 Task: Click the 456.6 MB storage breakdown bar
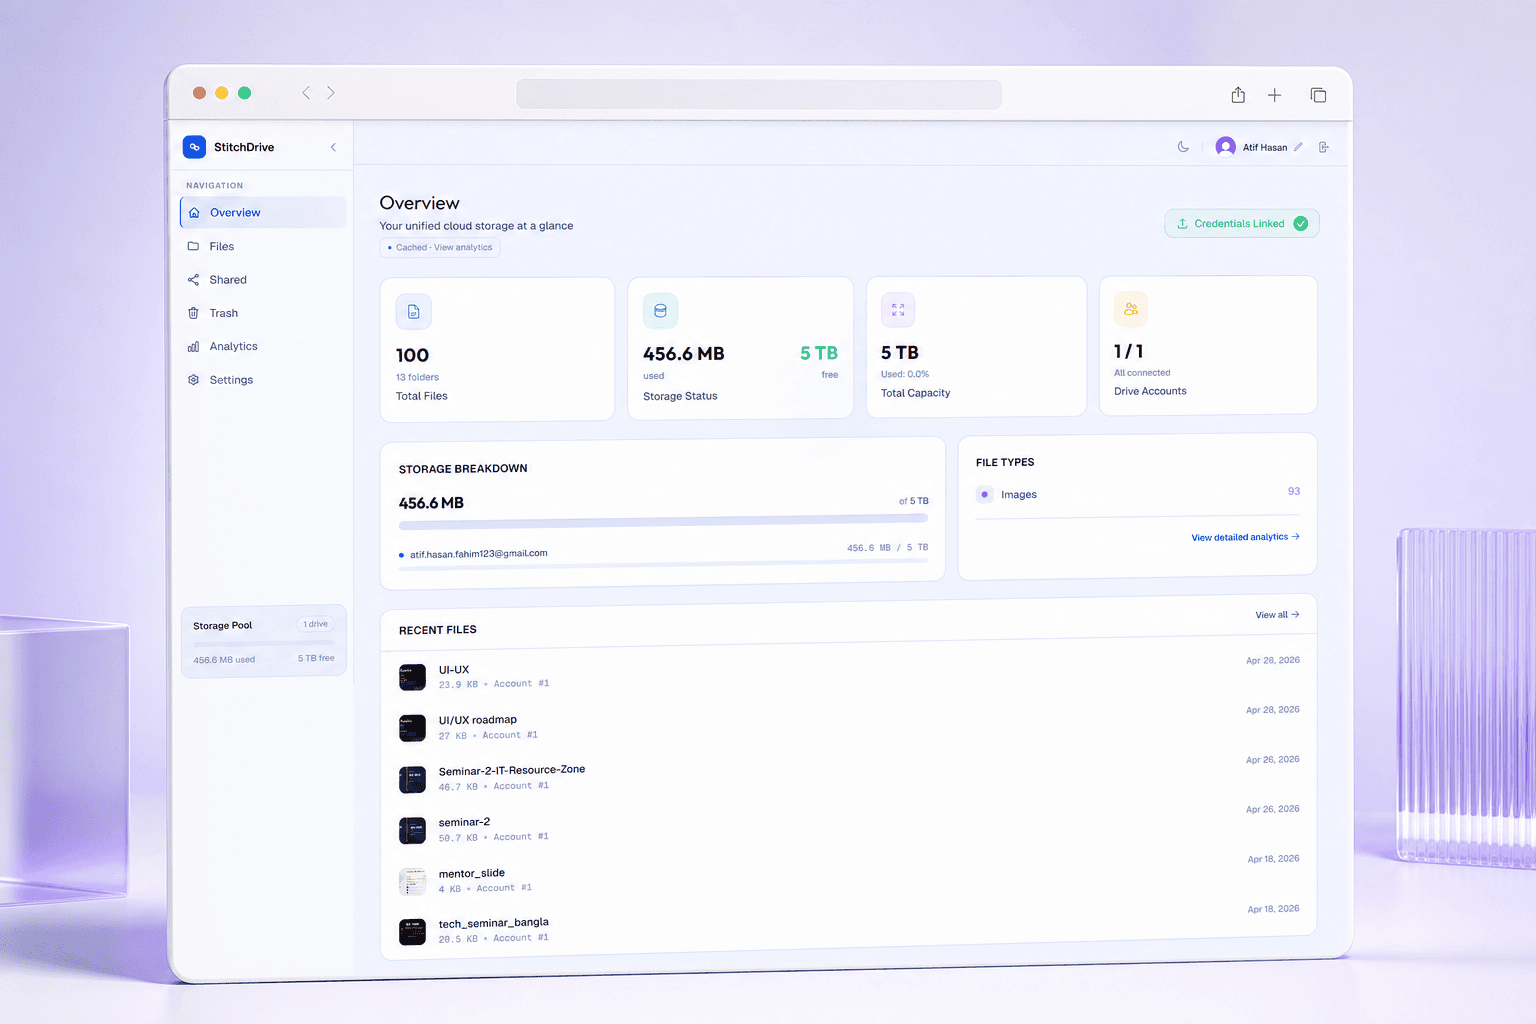pyautogui.click(x=663, y=520)
